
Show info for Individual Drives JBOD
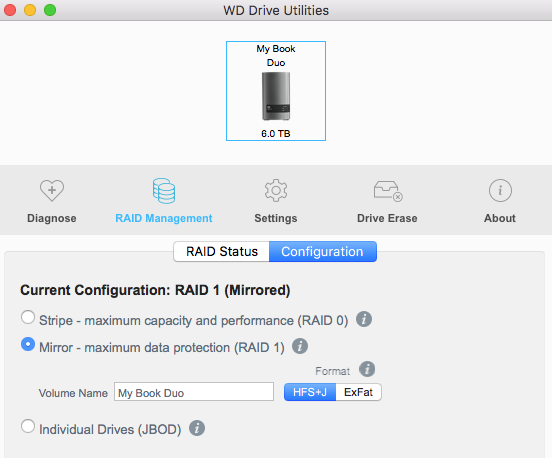pos(197,428)
